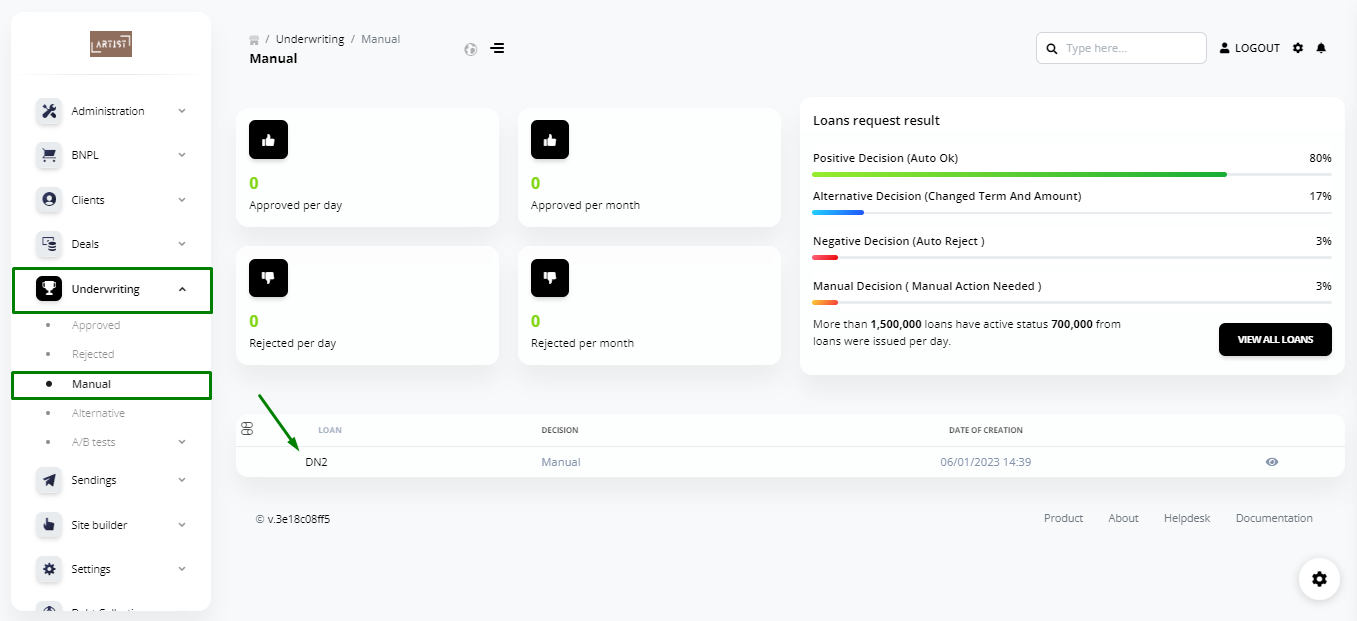Viewport: 1357px width, 621px height.
Task: Click the DN2 loan cell
Action: coord(316,462)
